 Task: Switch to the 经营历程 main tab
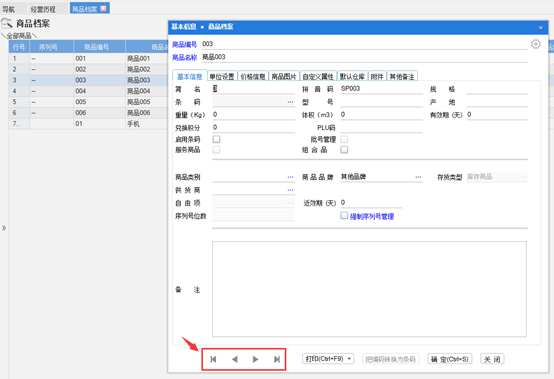pyautogui.click(x=43, y=9)
